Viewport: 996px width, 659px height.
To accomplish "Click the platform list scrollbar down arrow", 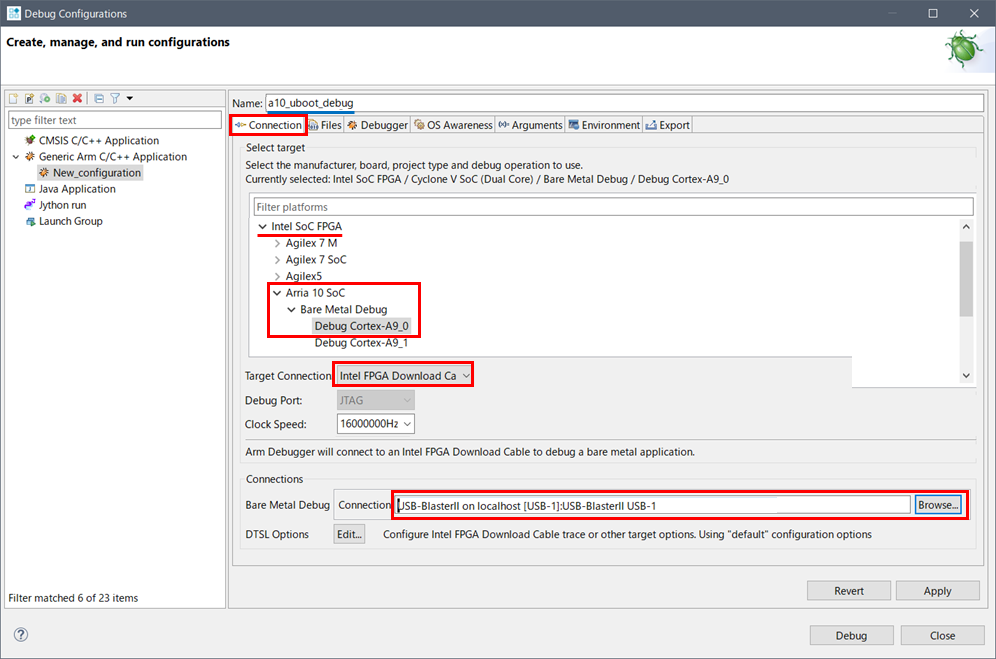I will (x=966, y=375).
